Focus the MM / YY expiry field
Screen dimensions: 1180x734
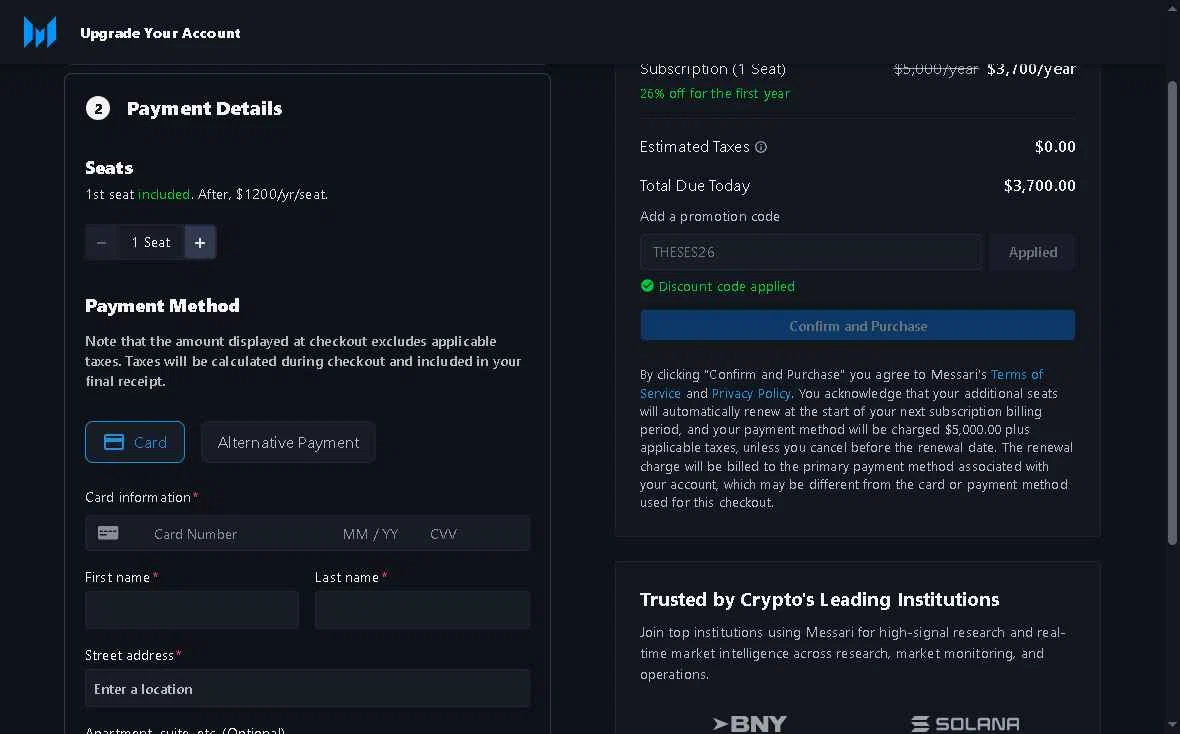[370, 534]
